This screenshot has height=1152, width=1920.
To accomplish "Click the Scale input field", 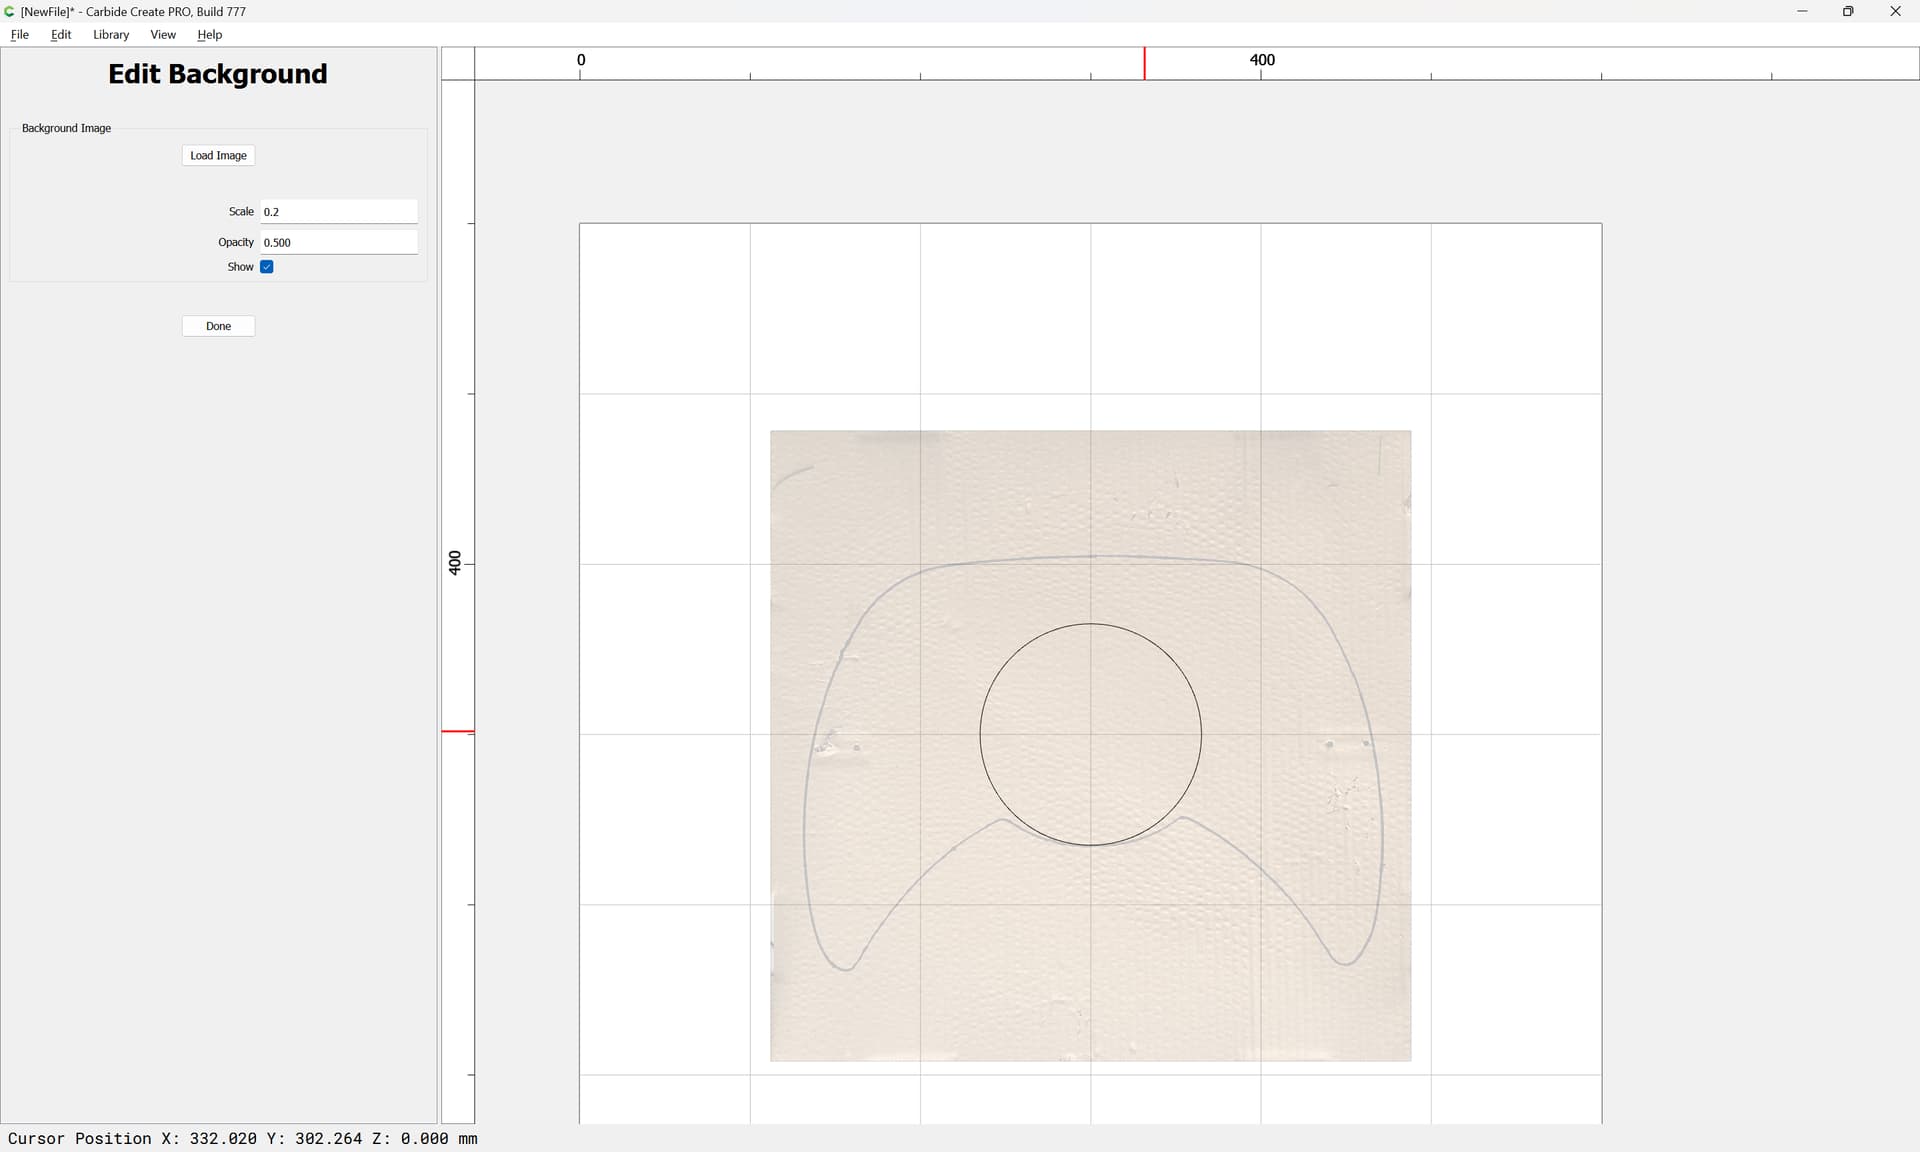I will pos(338,212).
